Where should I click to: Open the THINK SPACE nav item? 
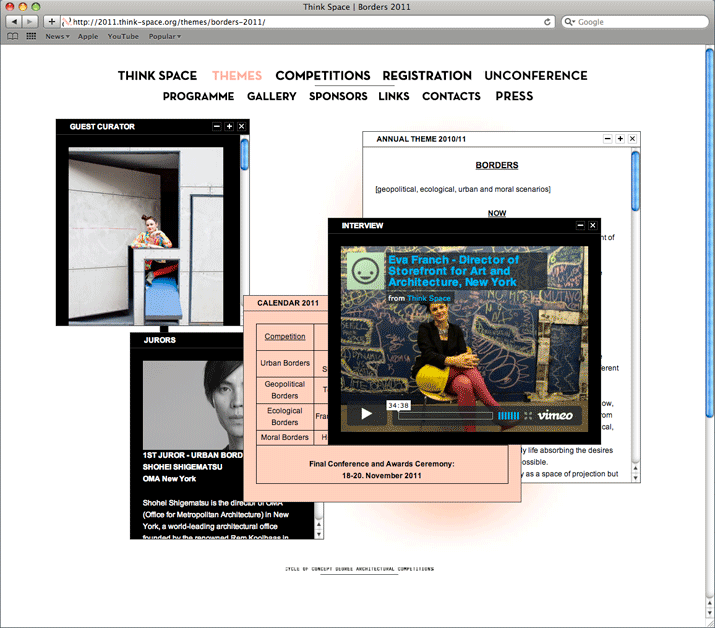(157, 75)
